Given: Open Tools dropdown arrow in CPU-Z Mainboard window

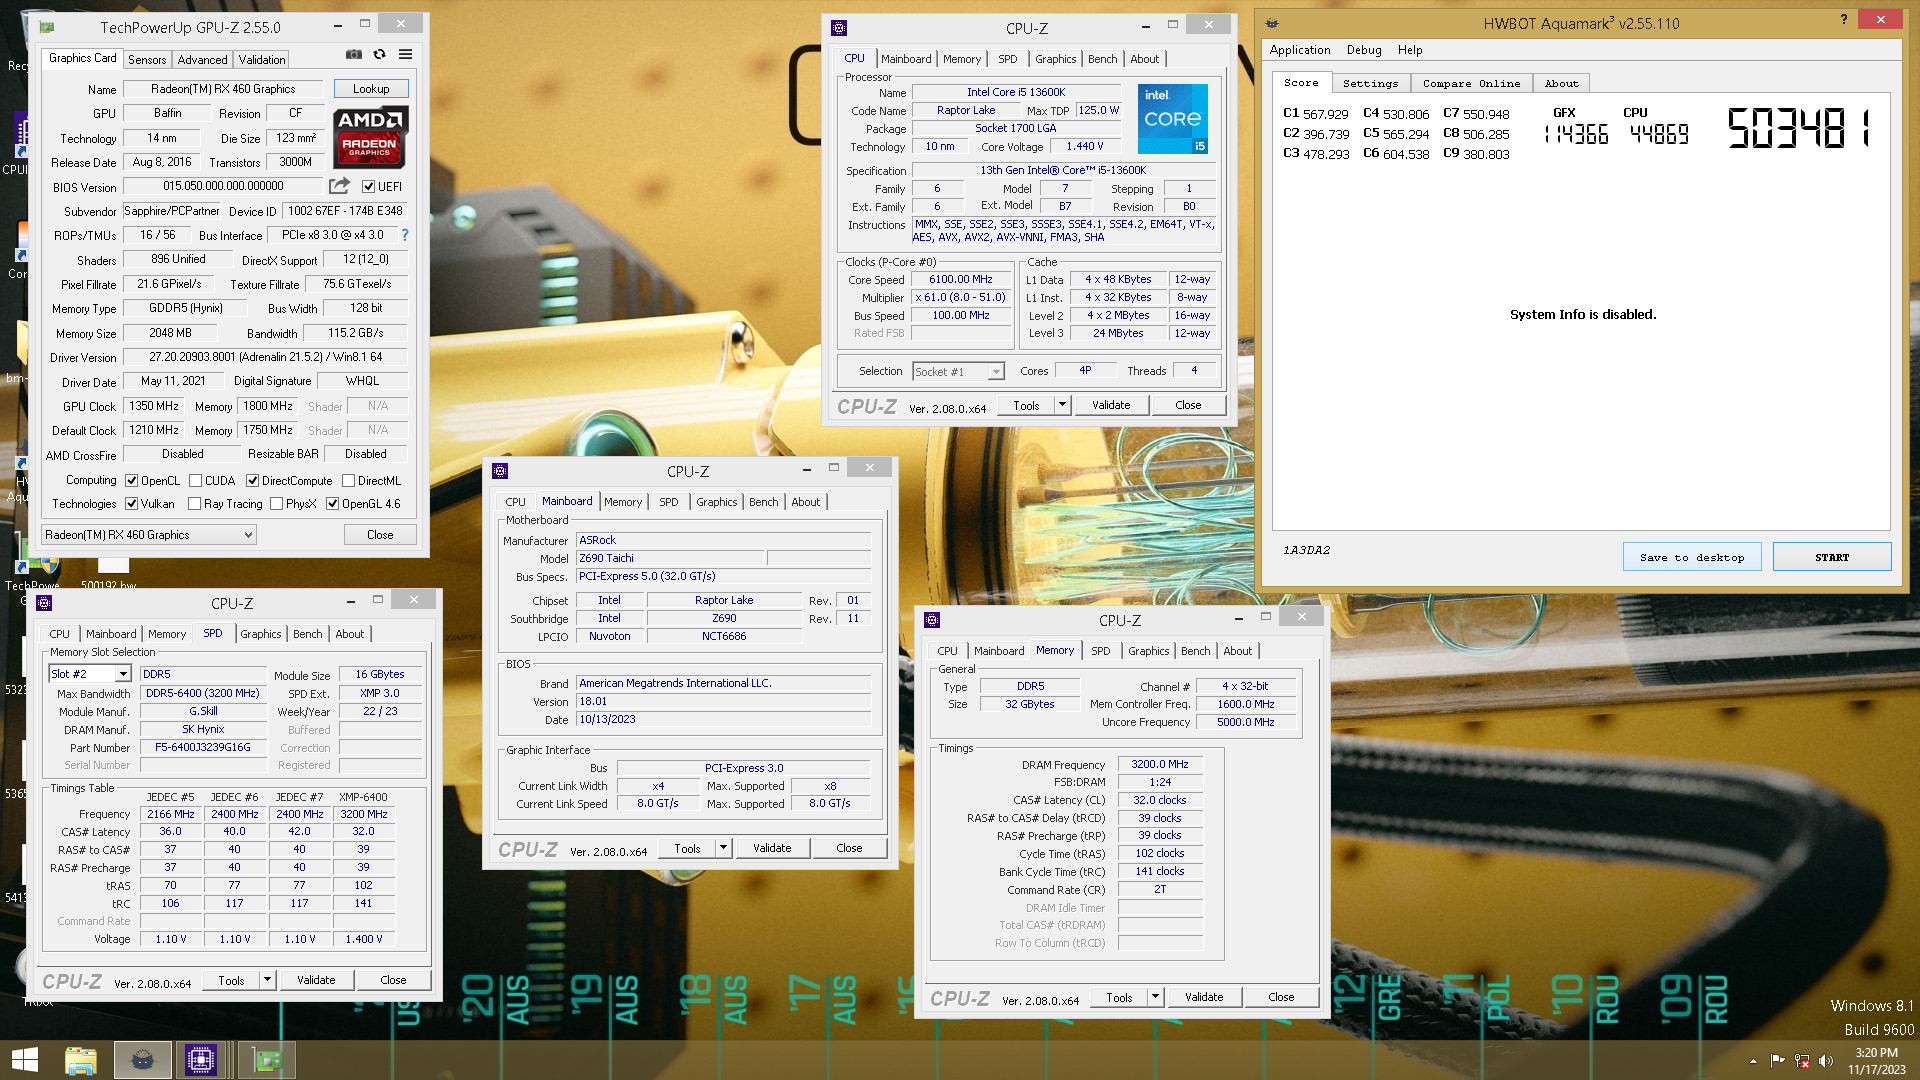Looking at the screenshot, I should tap(724, 848).
